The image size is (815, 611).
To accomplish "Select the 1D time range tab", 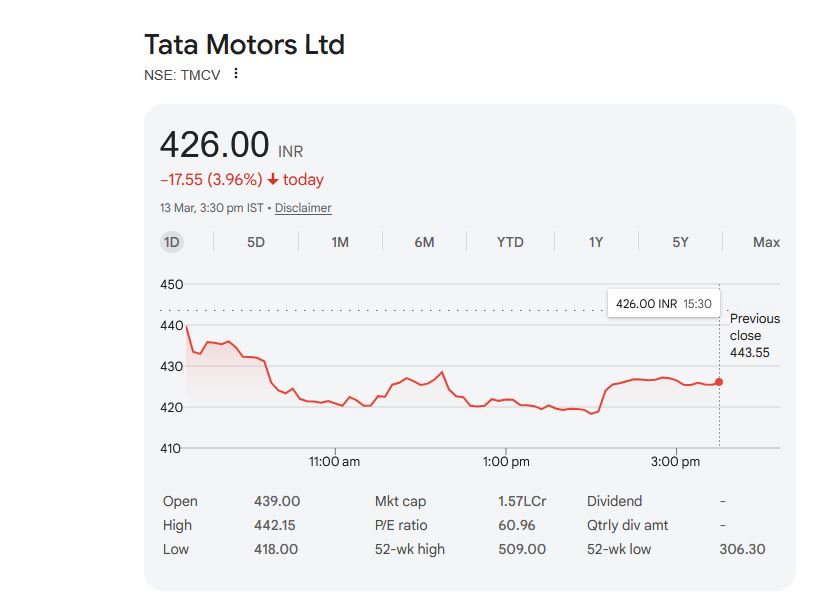I will point(172,242).
